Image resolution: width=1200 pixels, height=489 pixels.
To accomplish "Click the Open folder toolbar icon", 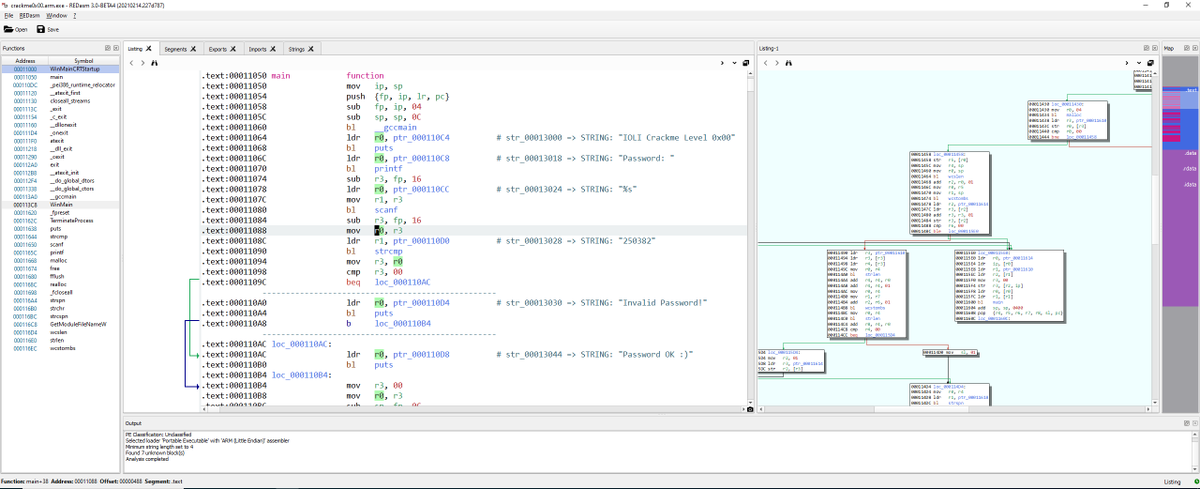I will (8, 29).
